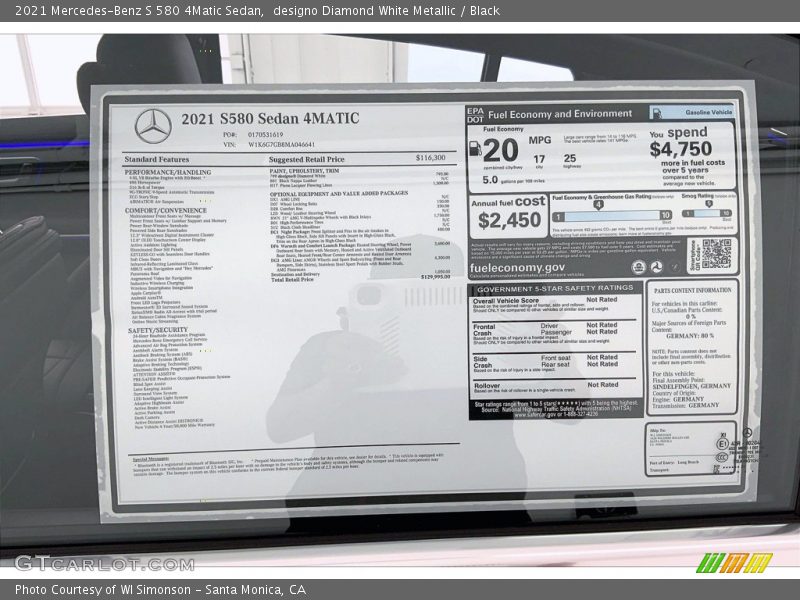Click the EPA leaf seal beneath the QR code
Image resolution: width=800 pixels, height=600 pixels.
pyautogui.click(x=640, y=266)
